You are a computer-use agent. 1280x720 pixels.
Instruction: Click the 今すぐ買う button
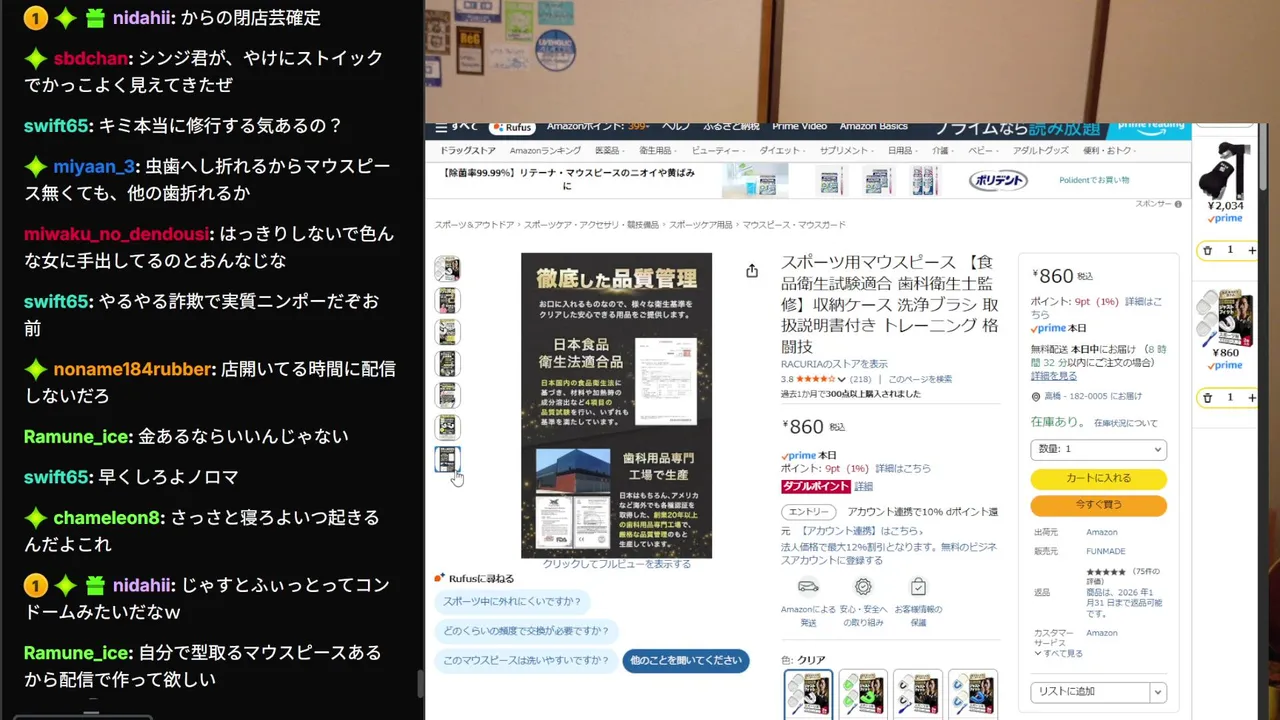[1098, 505]
